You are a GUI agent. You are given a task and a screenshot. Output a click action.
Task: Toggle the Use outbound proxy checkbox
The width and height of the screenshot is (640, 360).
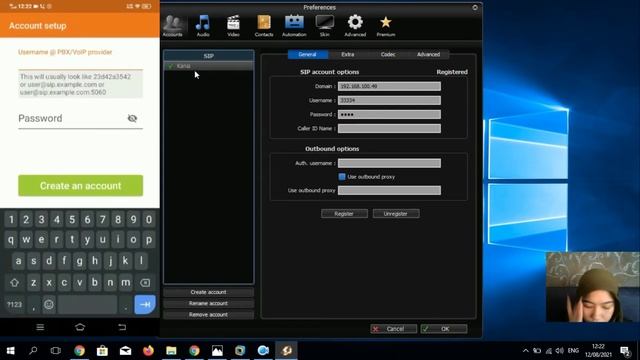coord(342,177)
